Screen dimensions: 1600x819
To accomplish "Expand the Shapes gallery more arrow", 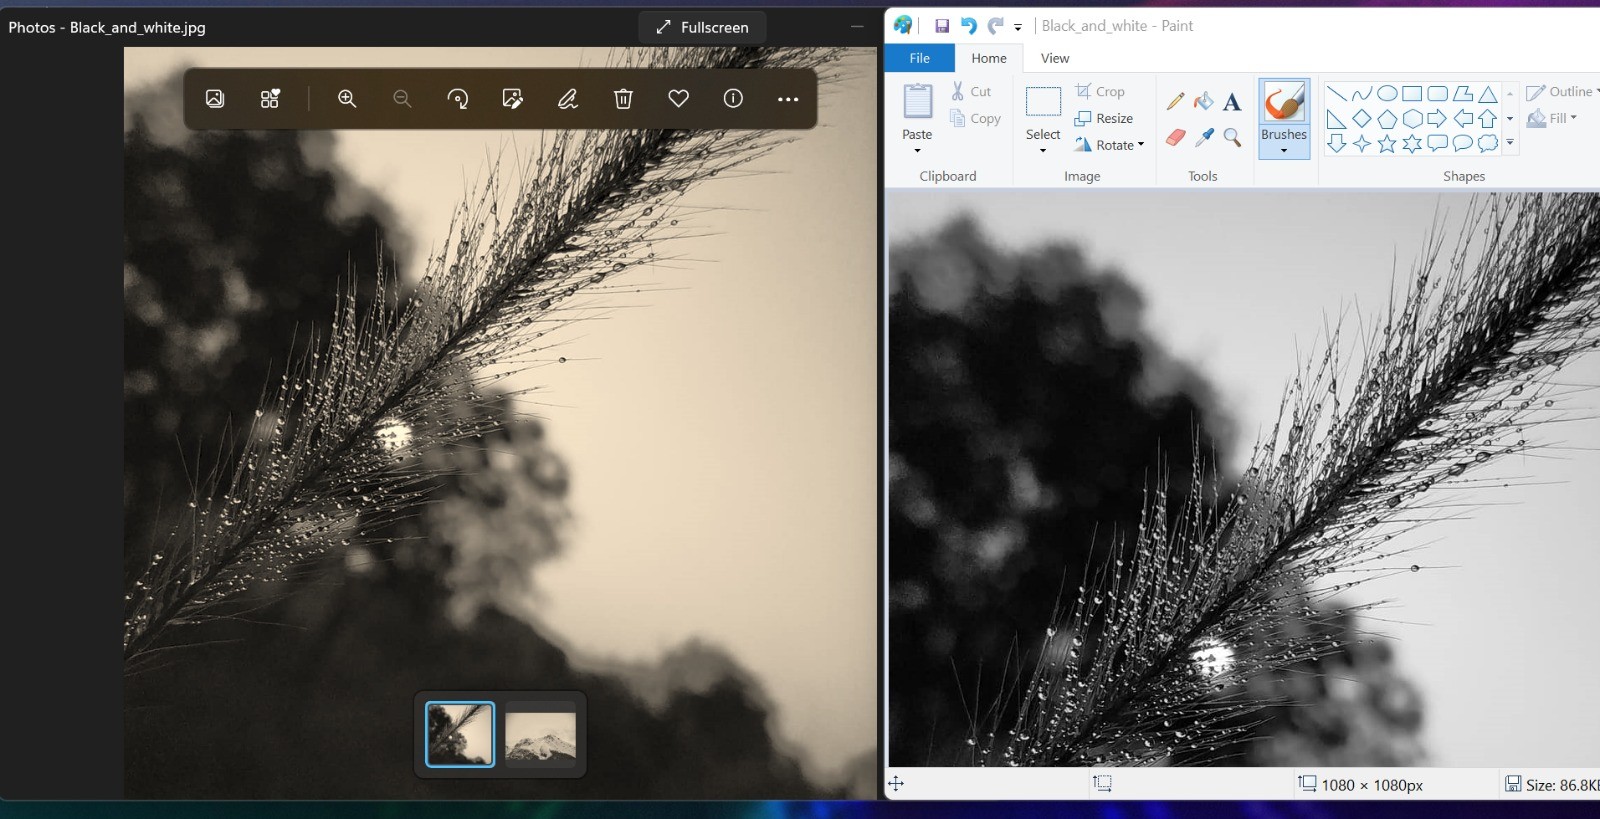I will [x=1510, y=144].
